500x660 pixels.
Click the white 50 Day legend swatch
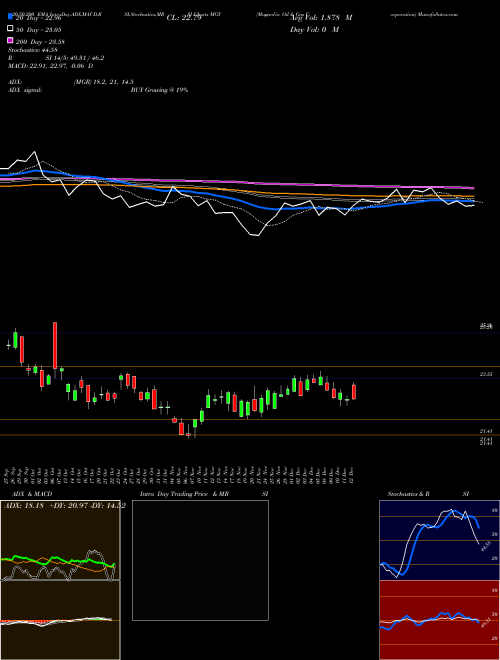point(11,29)
